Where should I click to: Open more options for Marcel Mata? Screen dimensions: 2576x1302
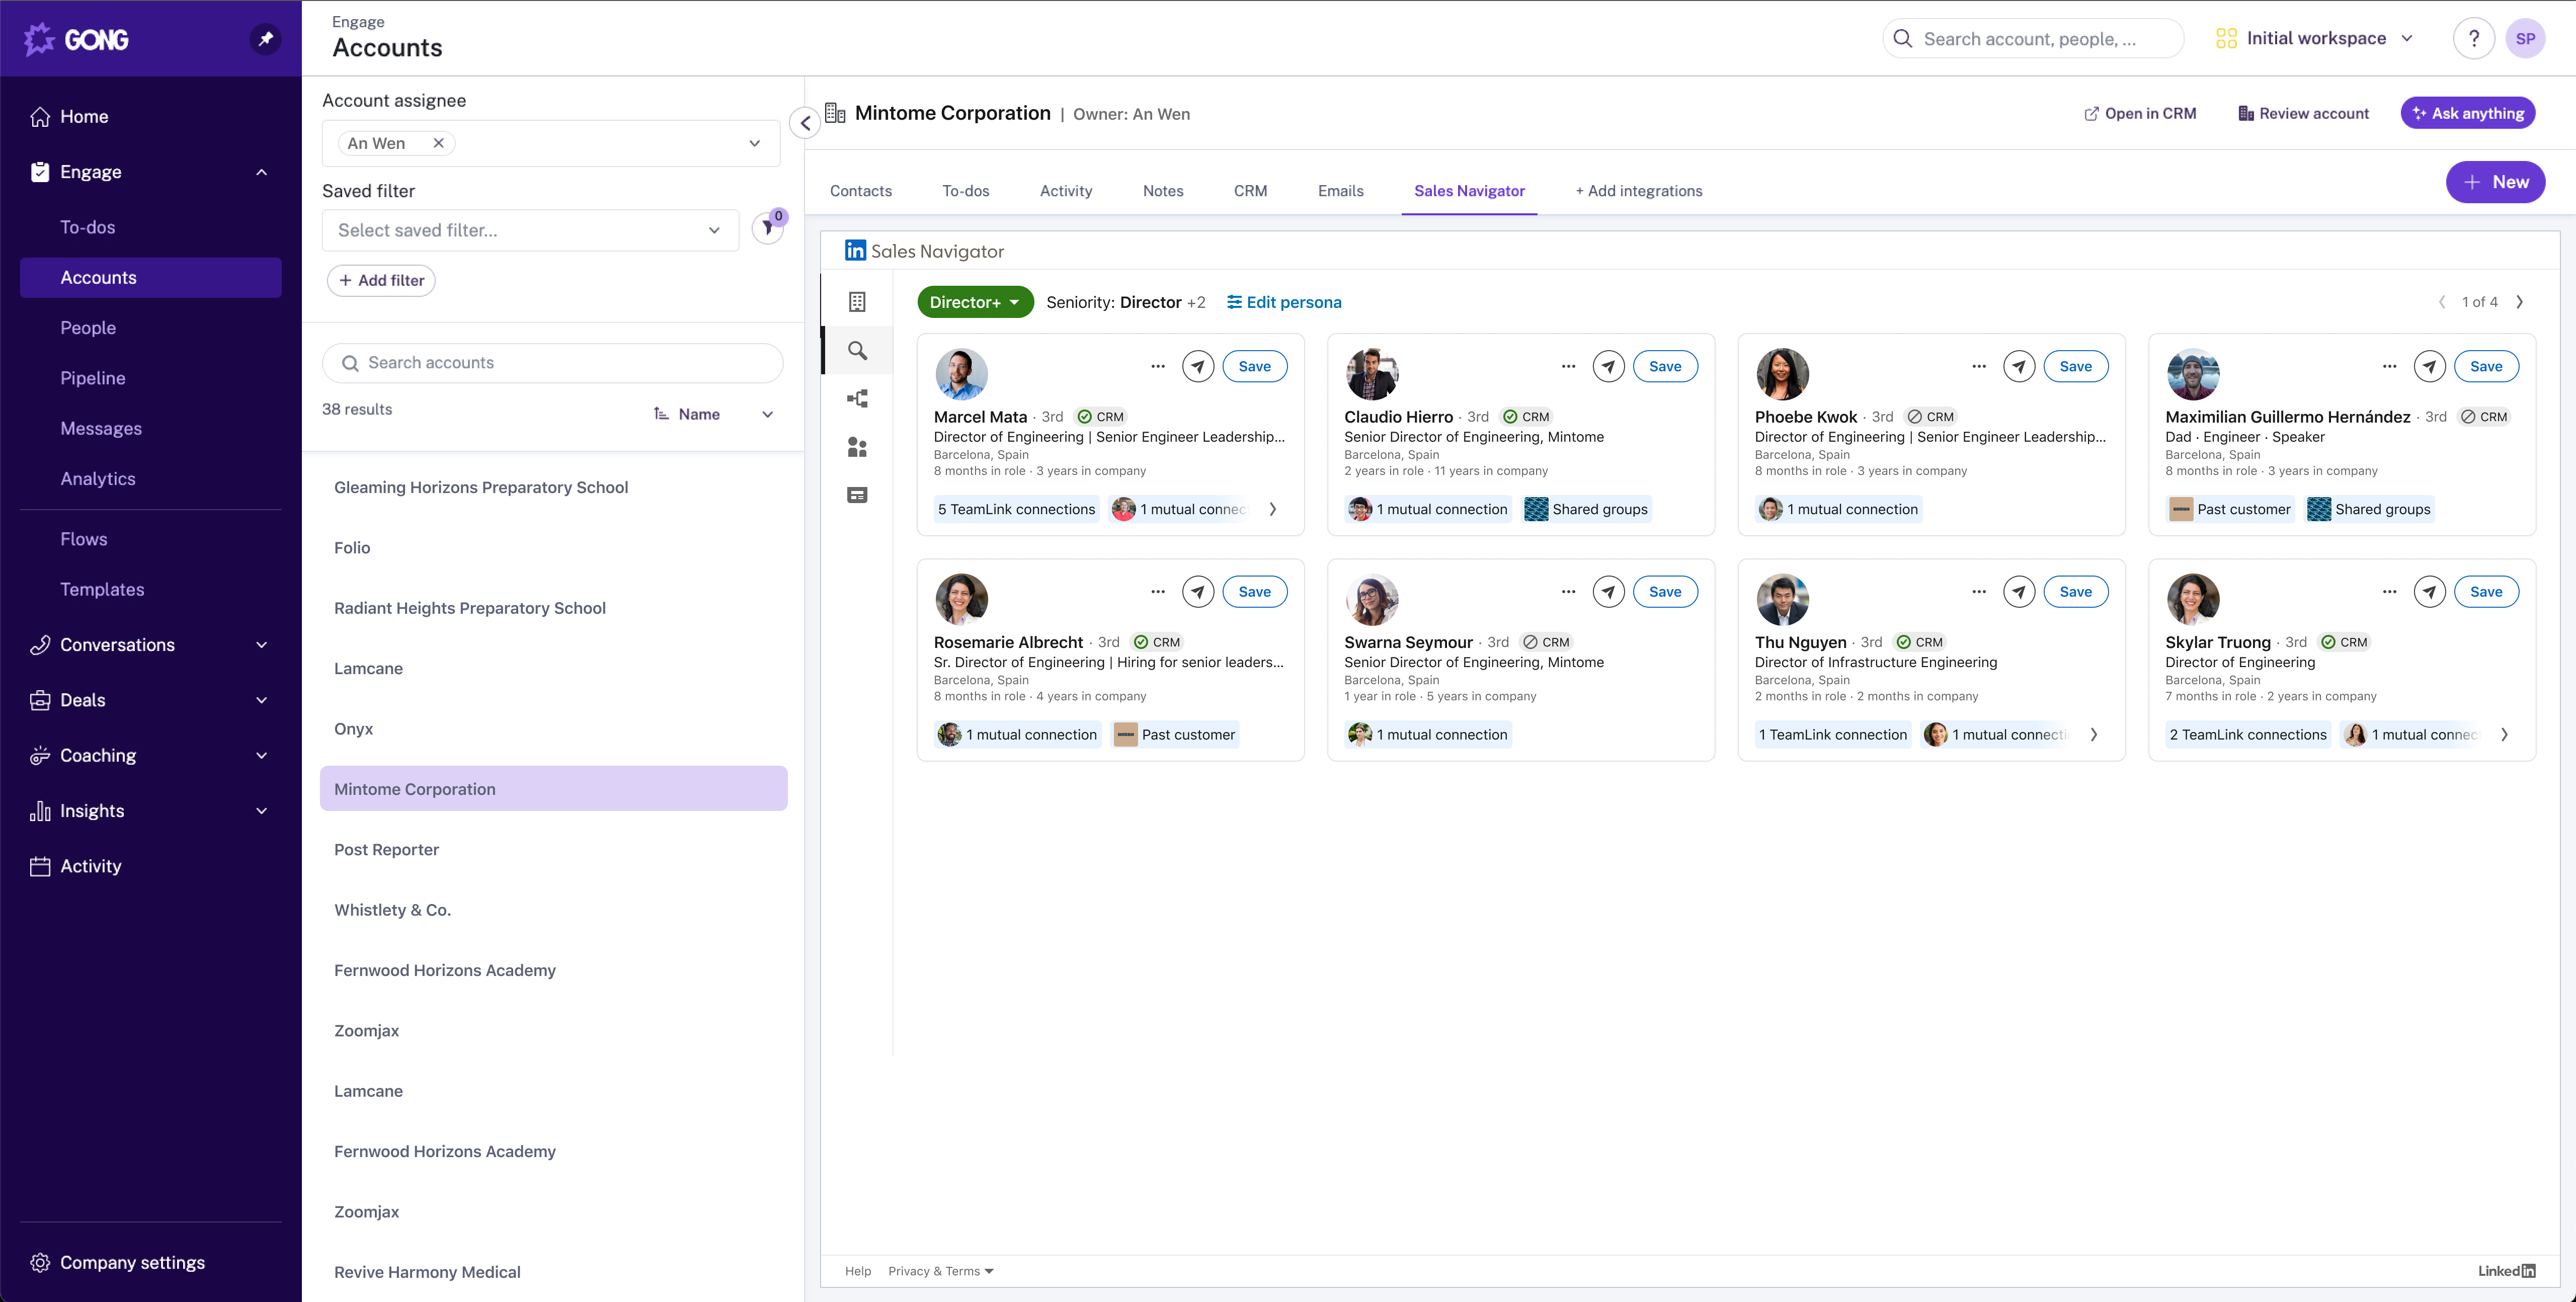(x=1157, y=366)
